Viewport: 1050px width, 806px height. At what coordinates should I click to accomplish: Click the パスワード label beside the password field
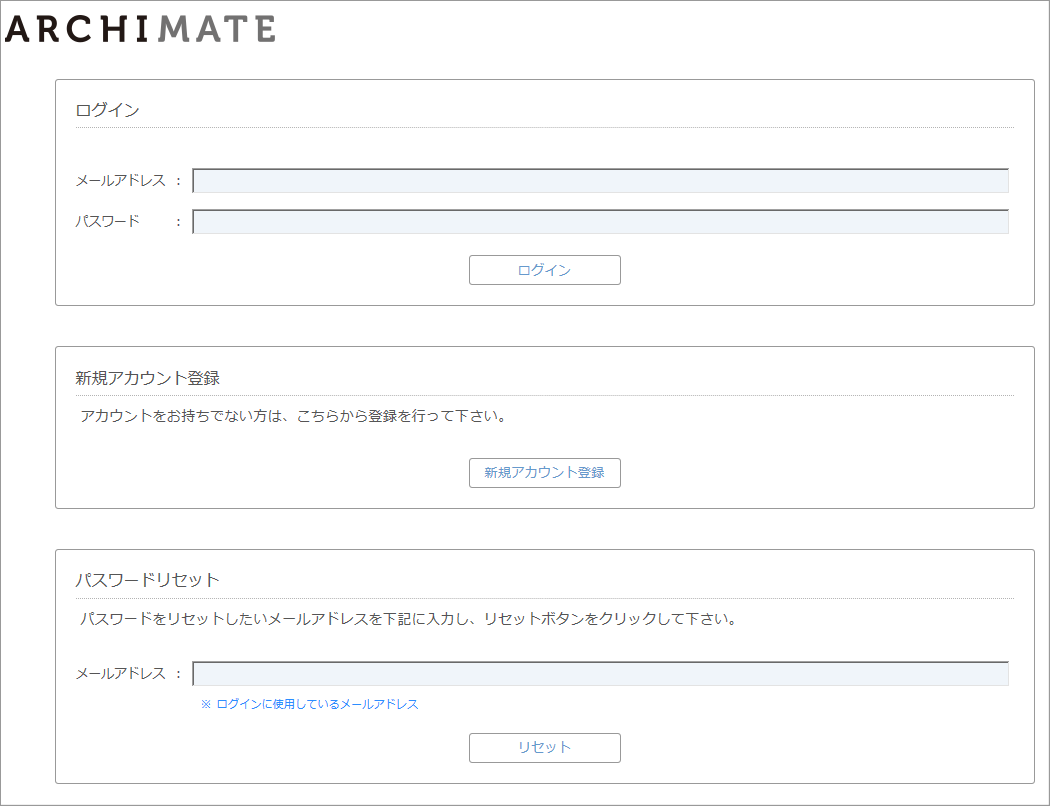point(107,221)
